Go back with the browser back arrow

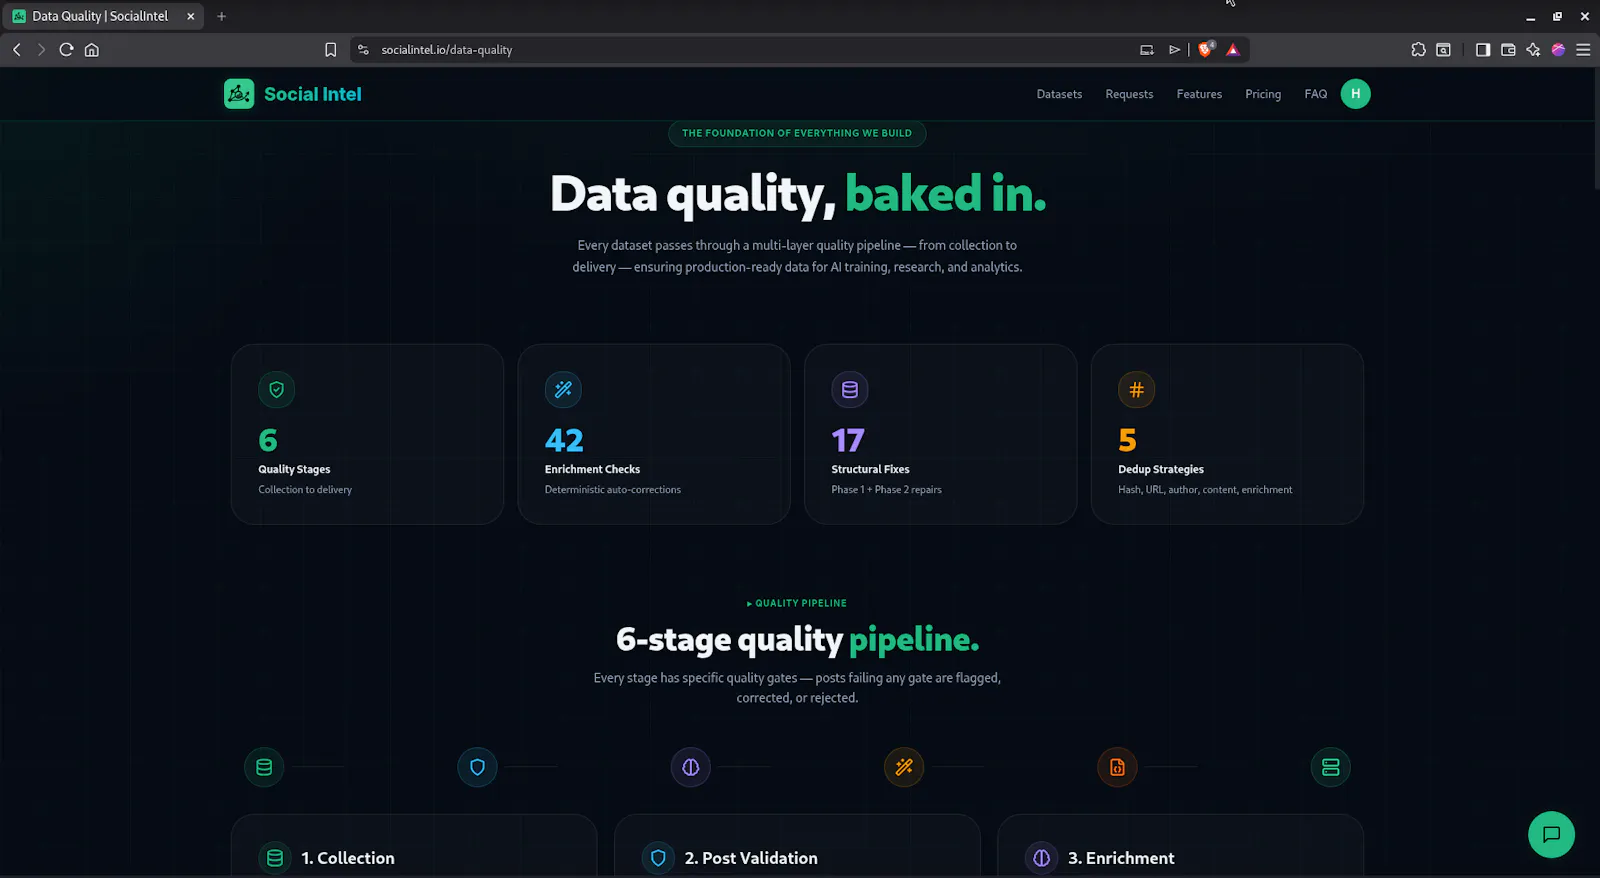17,50
